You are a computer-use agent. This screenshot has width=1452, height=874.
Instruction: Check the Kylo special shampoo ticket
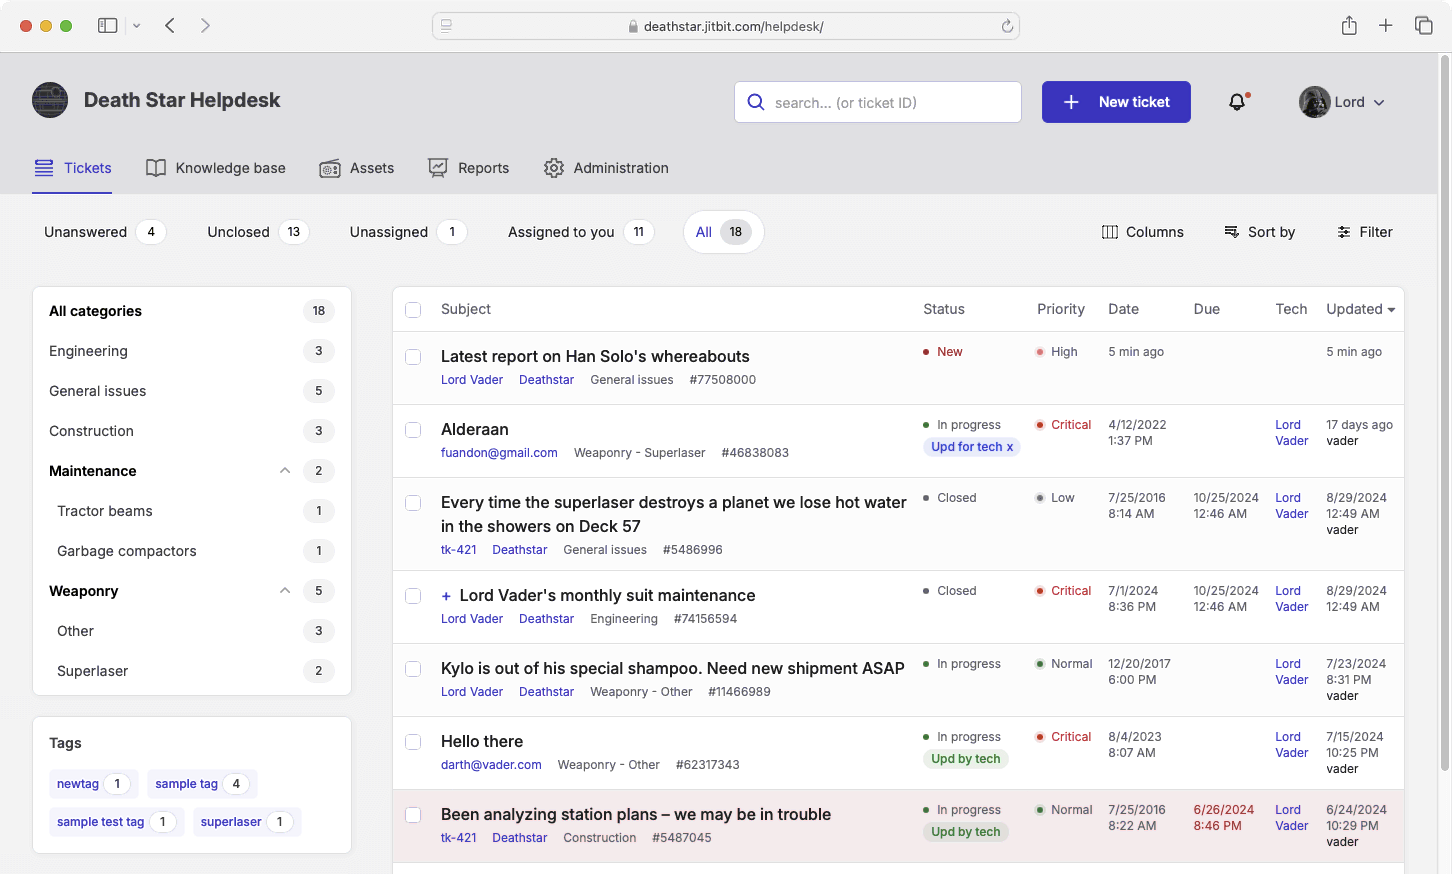[413, 669]
